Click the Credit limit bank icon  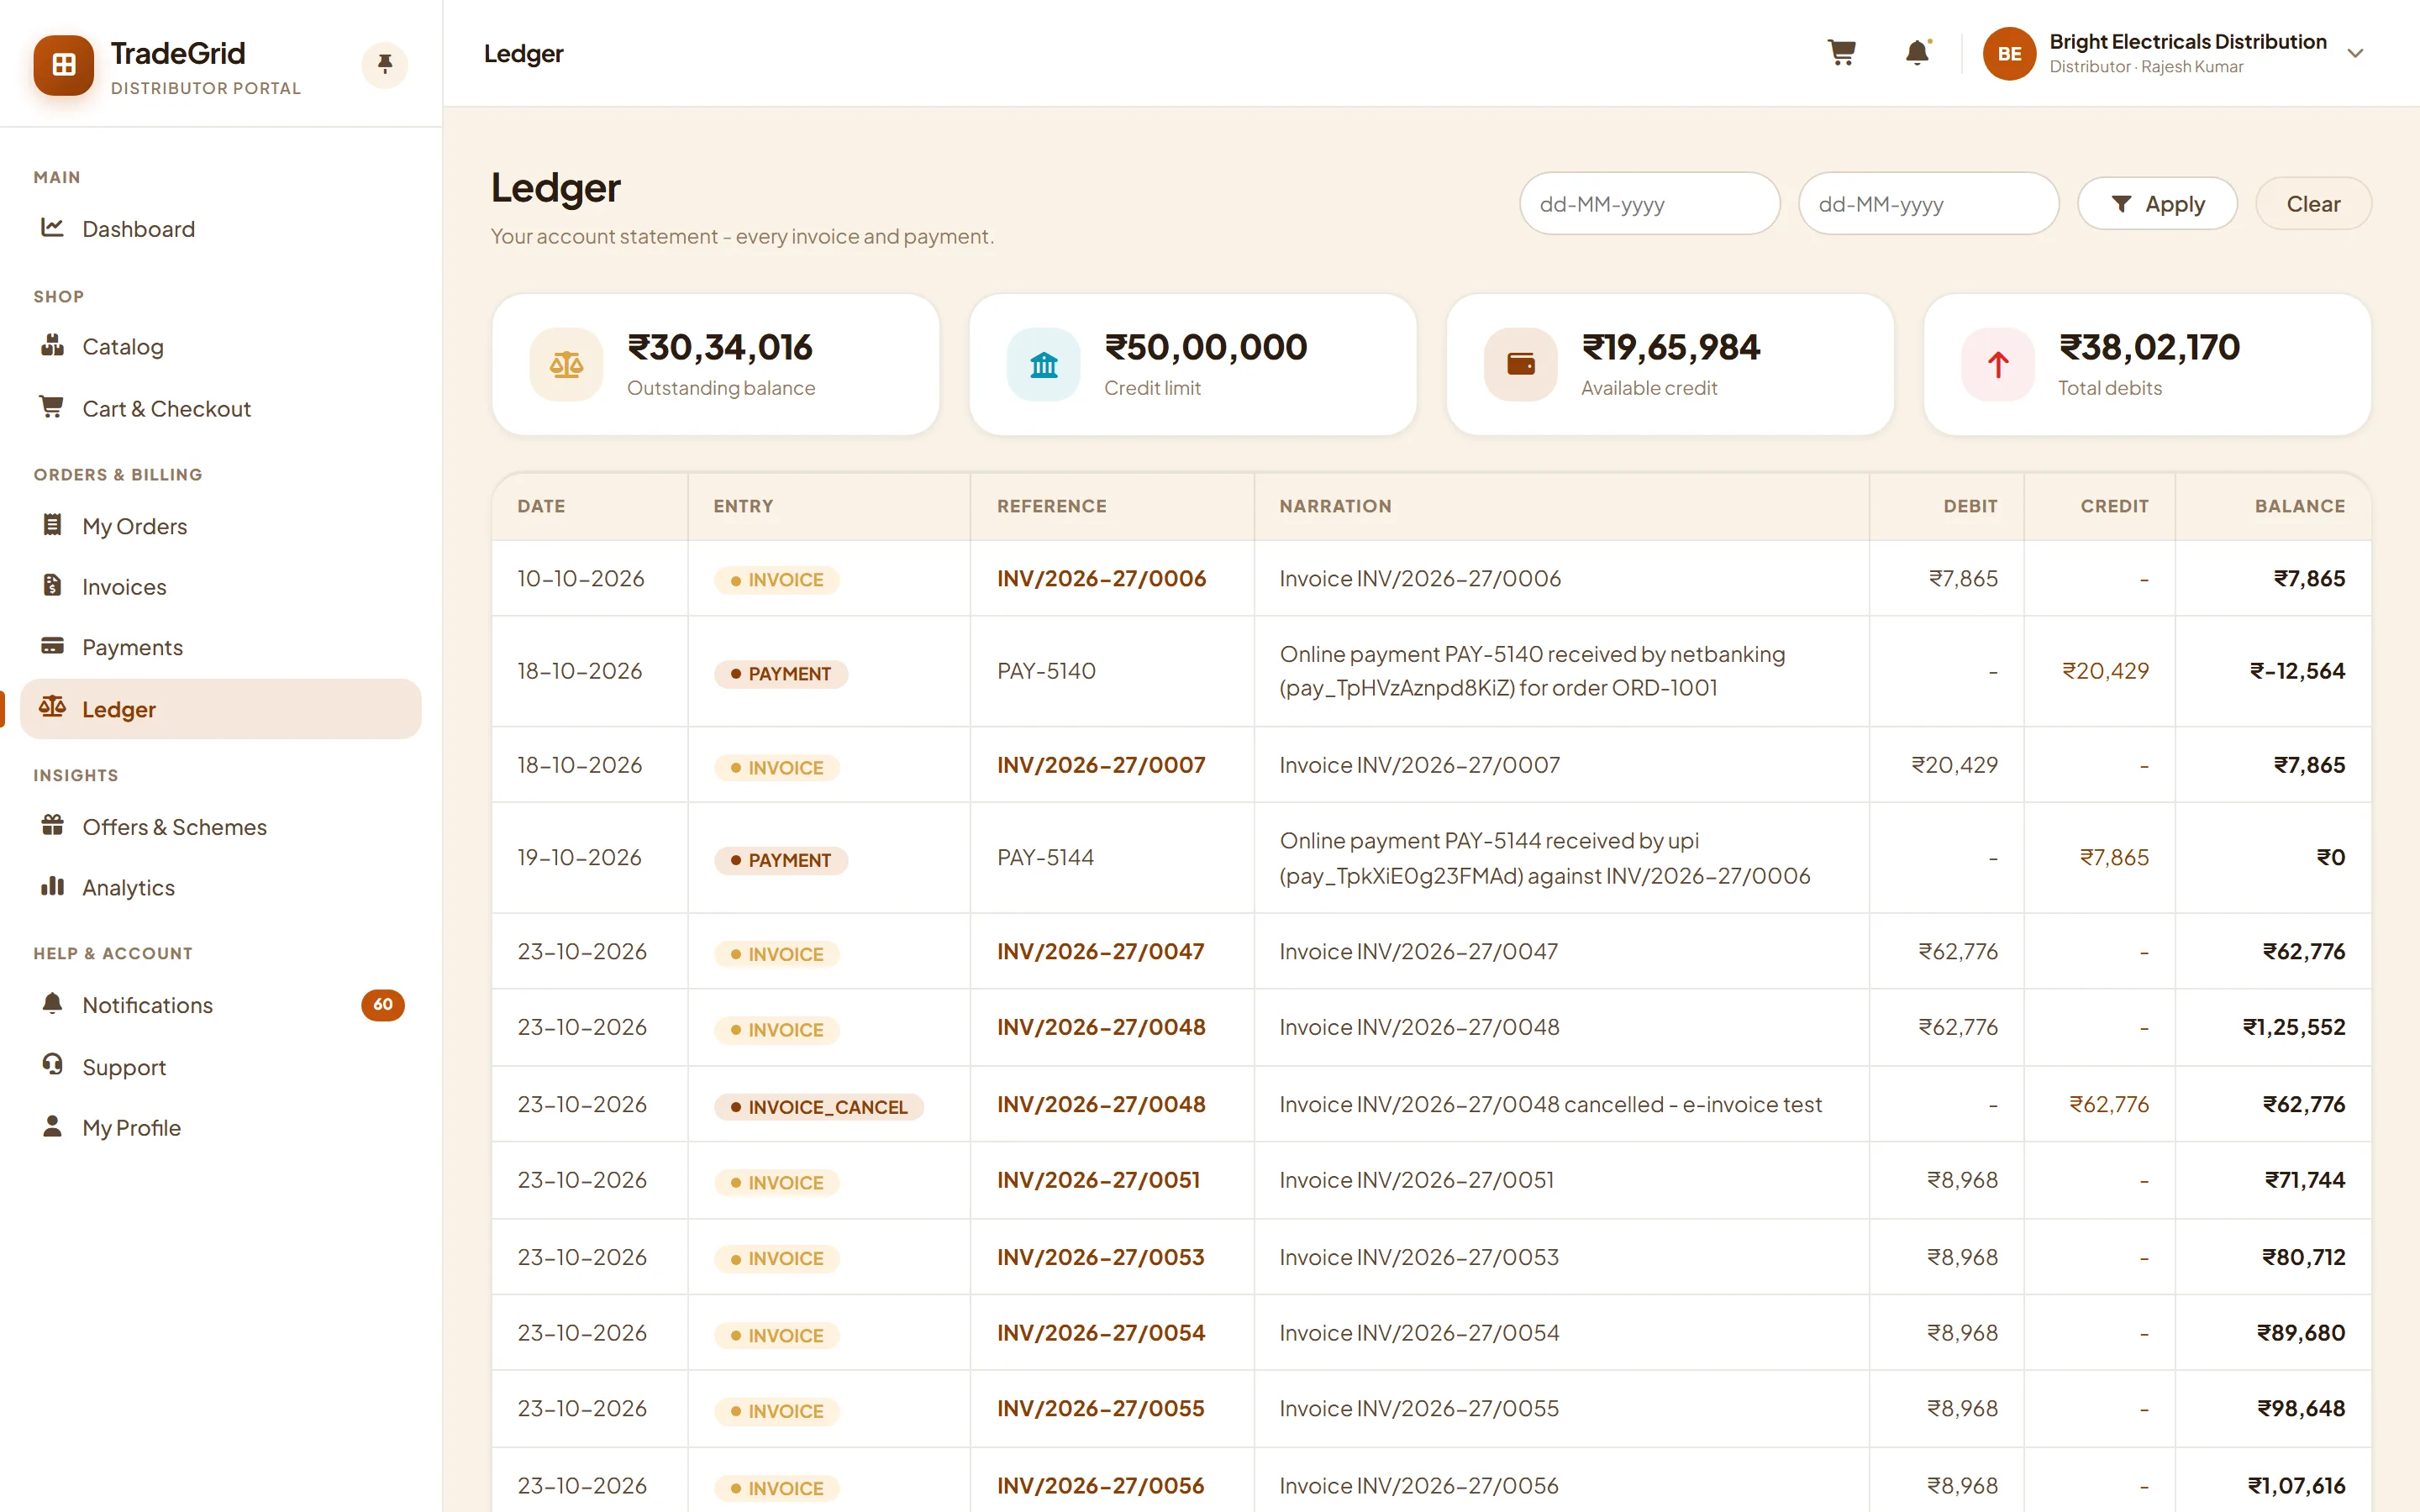pos(1043,365)
